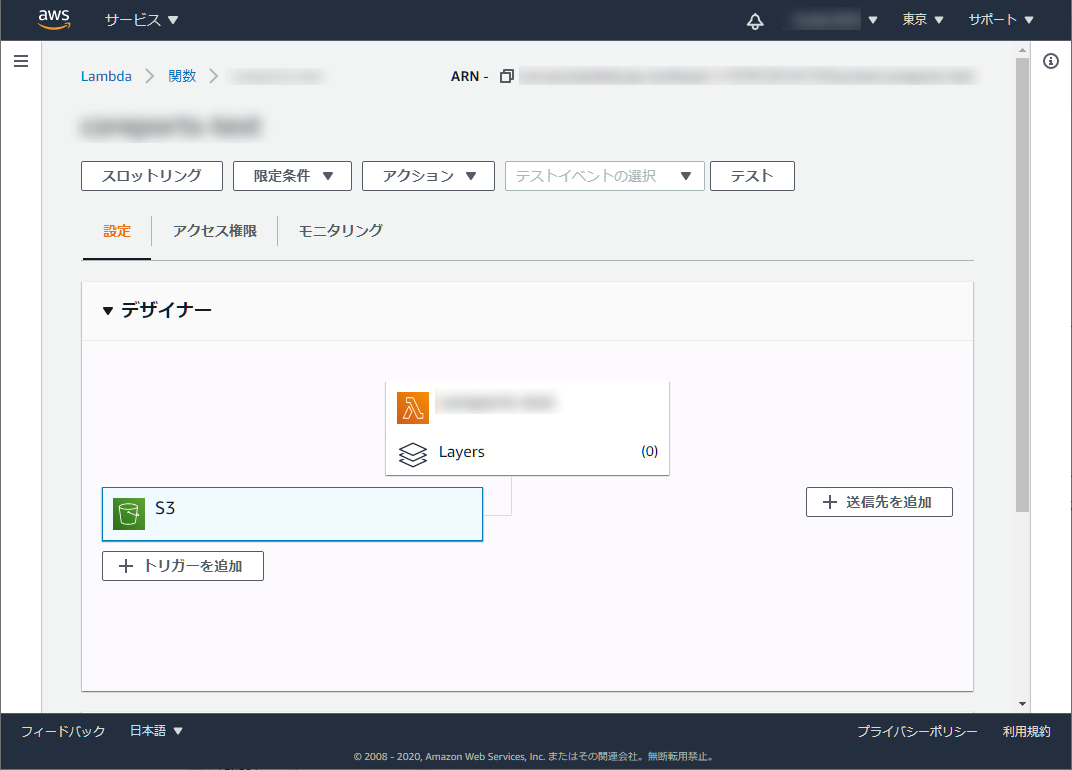Open the サービス menu

coord(142,20)
